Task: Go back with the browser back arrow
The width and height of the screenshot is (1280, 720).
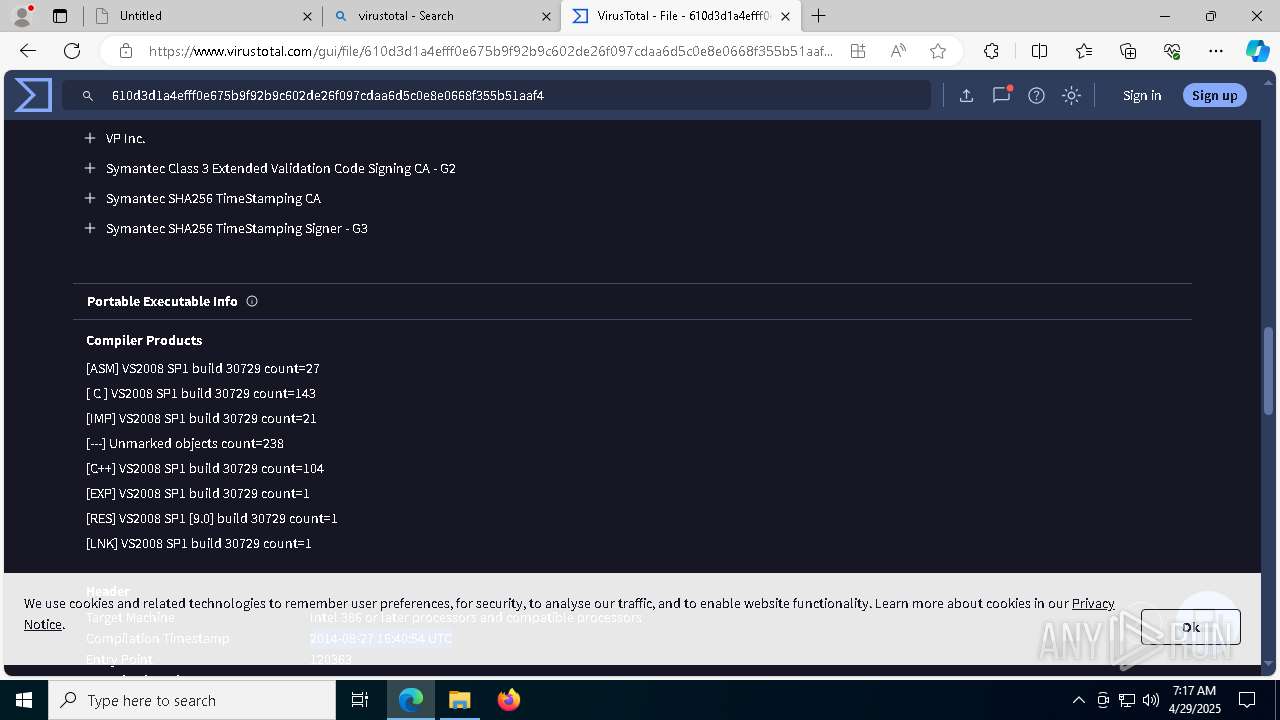Action: [x=28, y=51]
